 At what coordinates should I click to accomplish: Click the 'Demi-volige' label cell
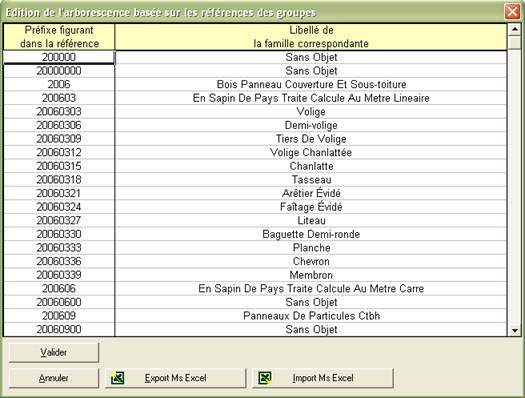coord(311,125)
